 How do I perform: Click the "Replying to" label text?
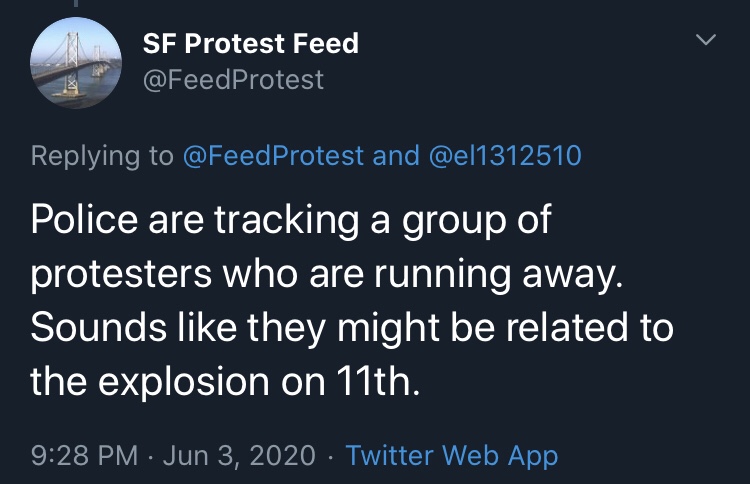101,156
